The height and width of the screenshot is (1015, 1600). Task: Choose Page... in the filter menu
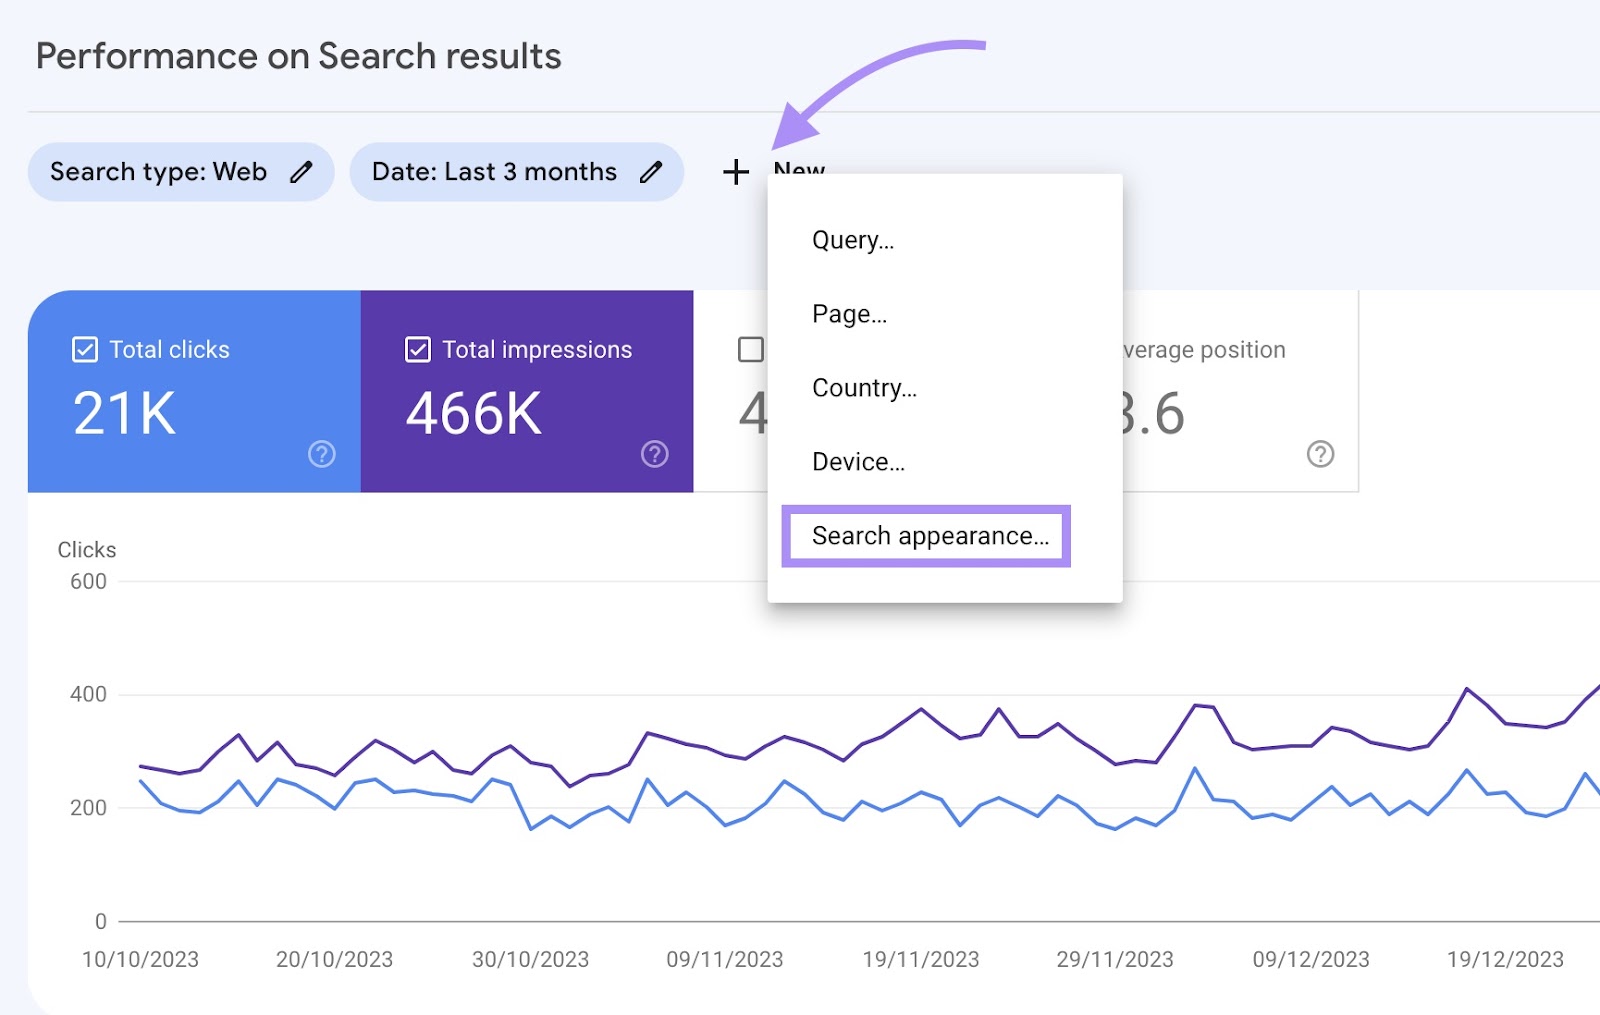(849, 314)
